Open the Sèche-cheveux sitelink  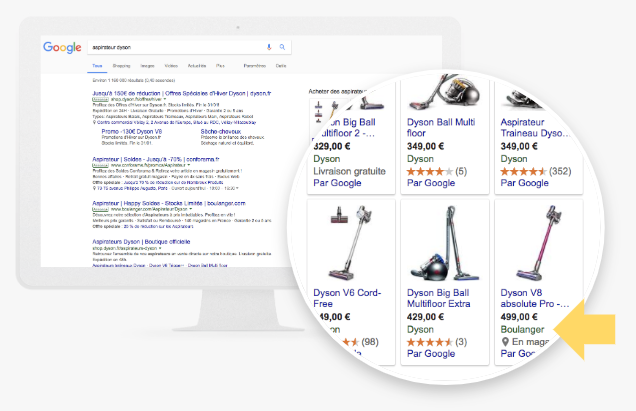pyautogui.click(x=221, y=131)
